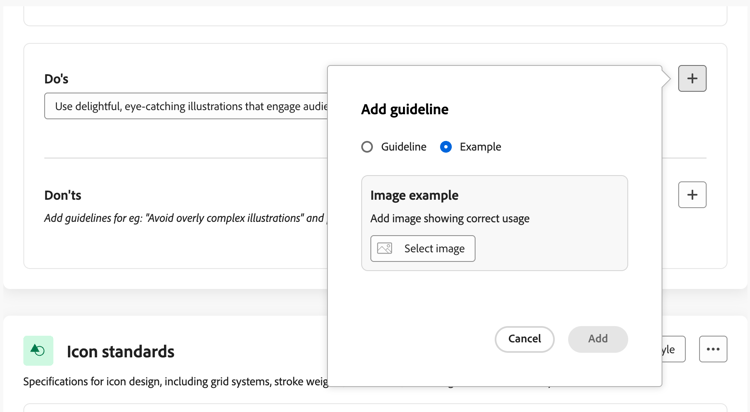The height and width of the screenshot is (412, 750).
Task: Click the partially hidden button ending in 'yle'
Action: pyautogui.click(x=672, y=349)
